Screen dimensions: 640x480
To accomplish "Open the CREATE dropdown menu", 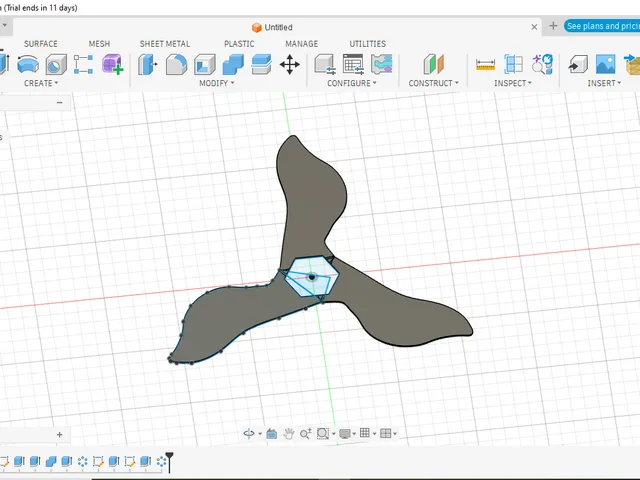I will point(41,83).
